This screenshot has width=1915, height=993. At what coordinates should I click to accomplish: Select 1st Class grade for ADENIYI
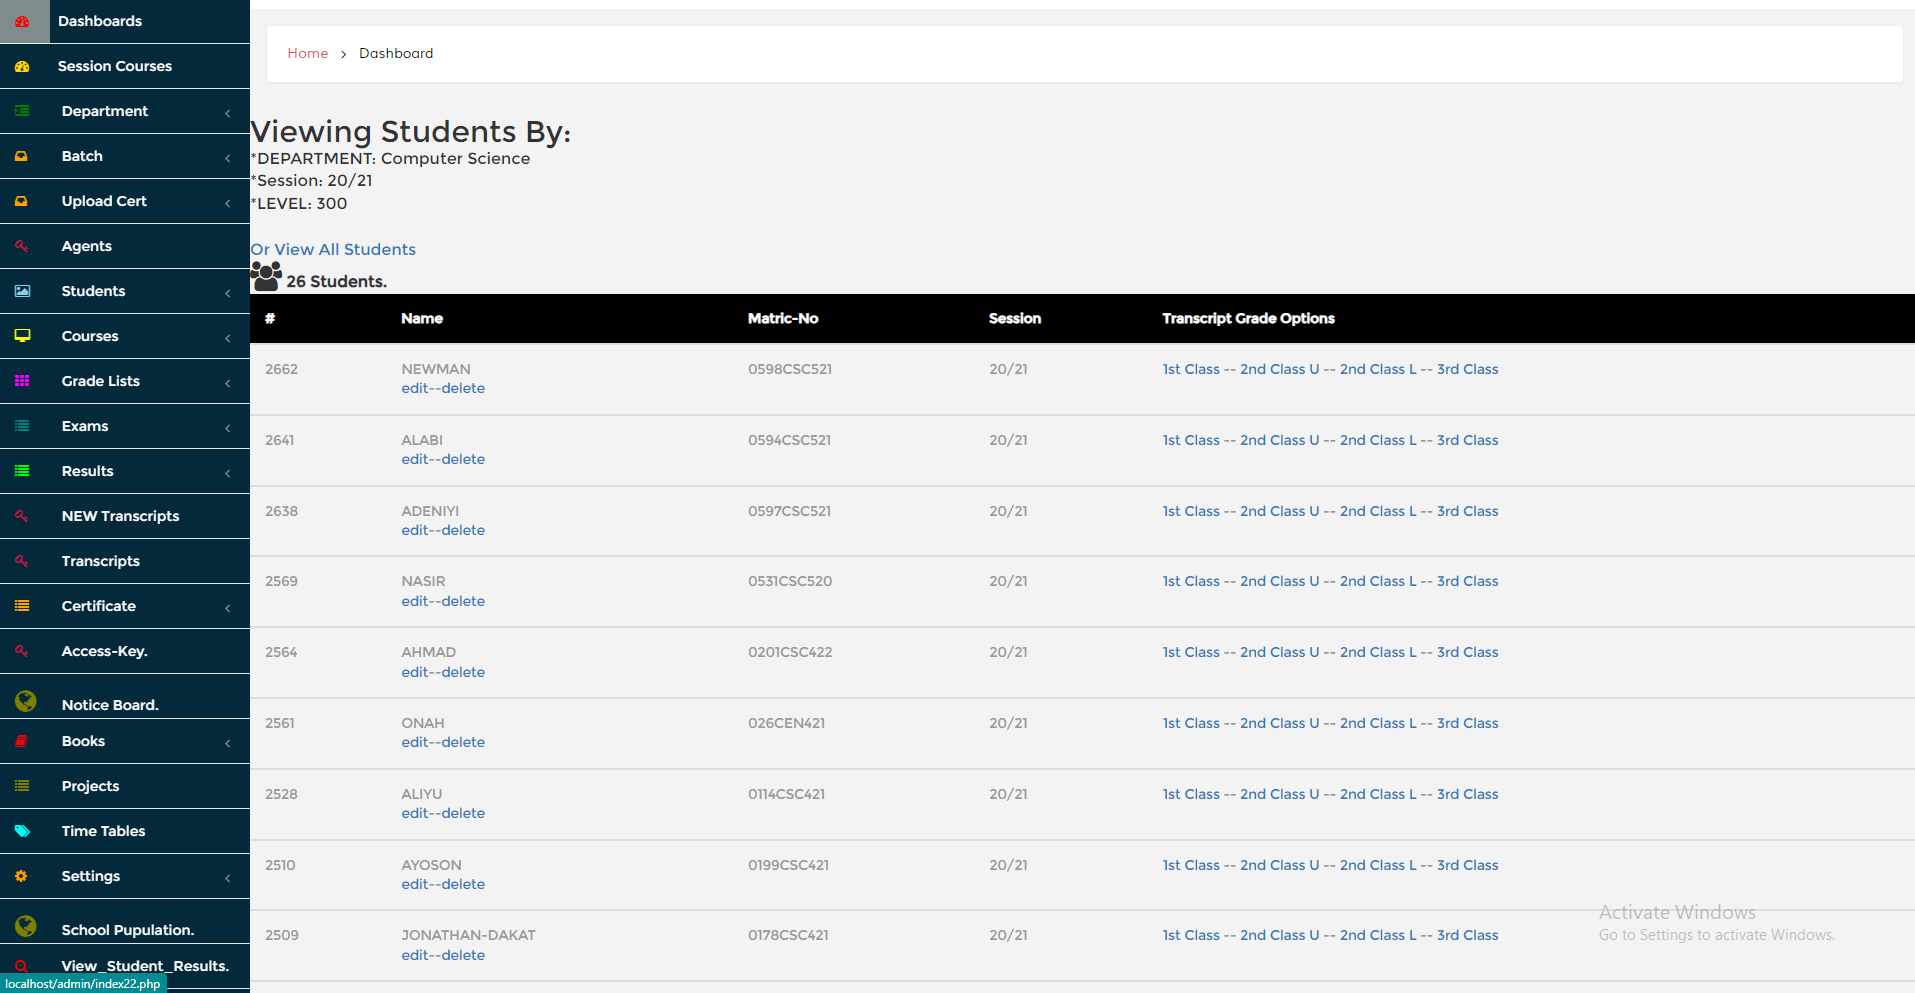1190,511
